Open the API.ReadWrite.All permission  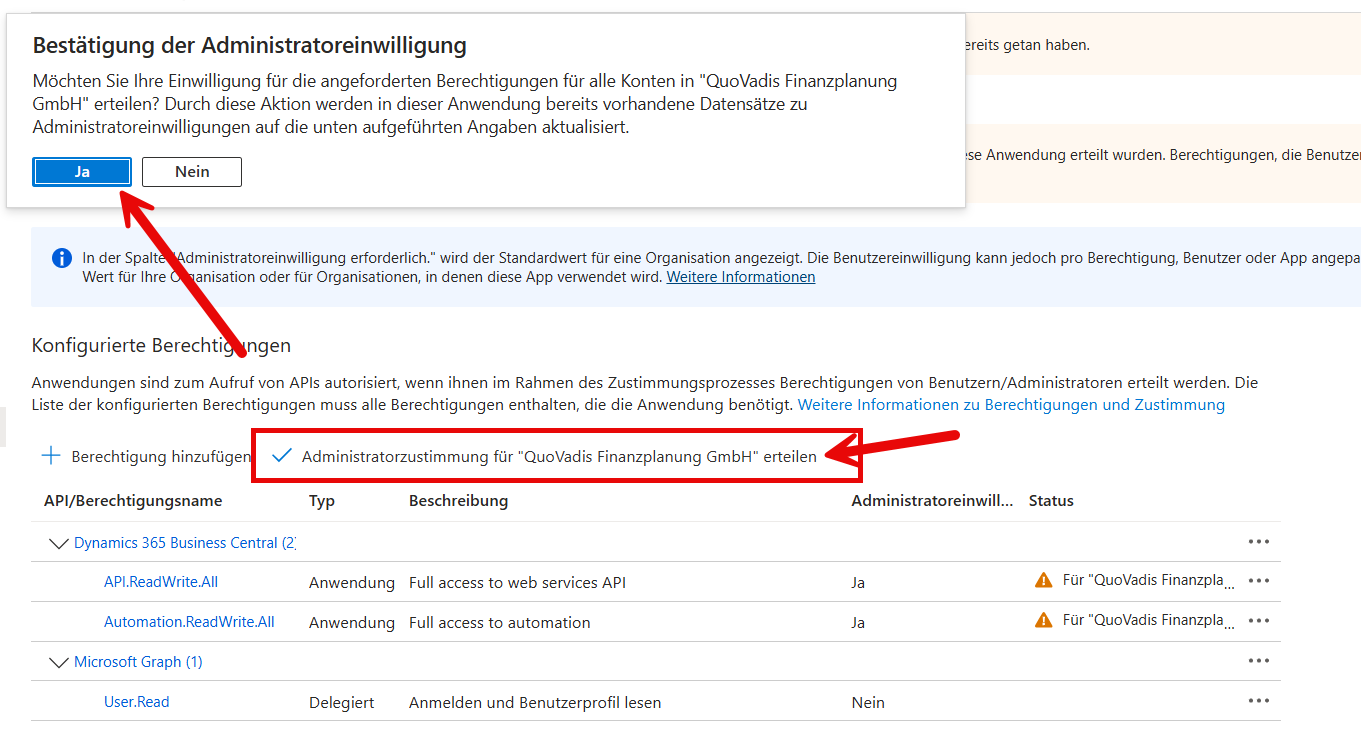click(161, 582)
